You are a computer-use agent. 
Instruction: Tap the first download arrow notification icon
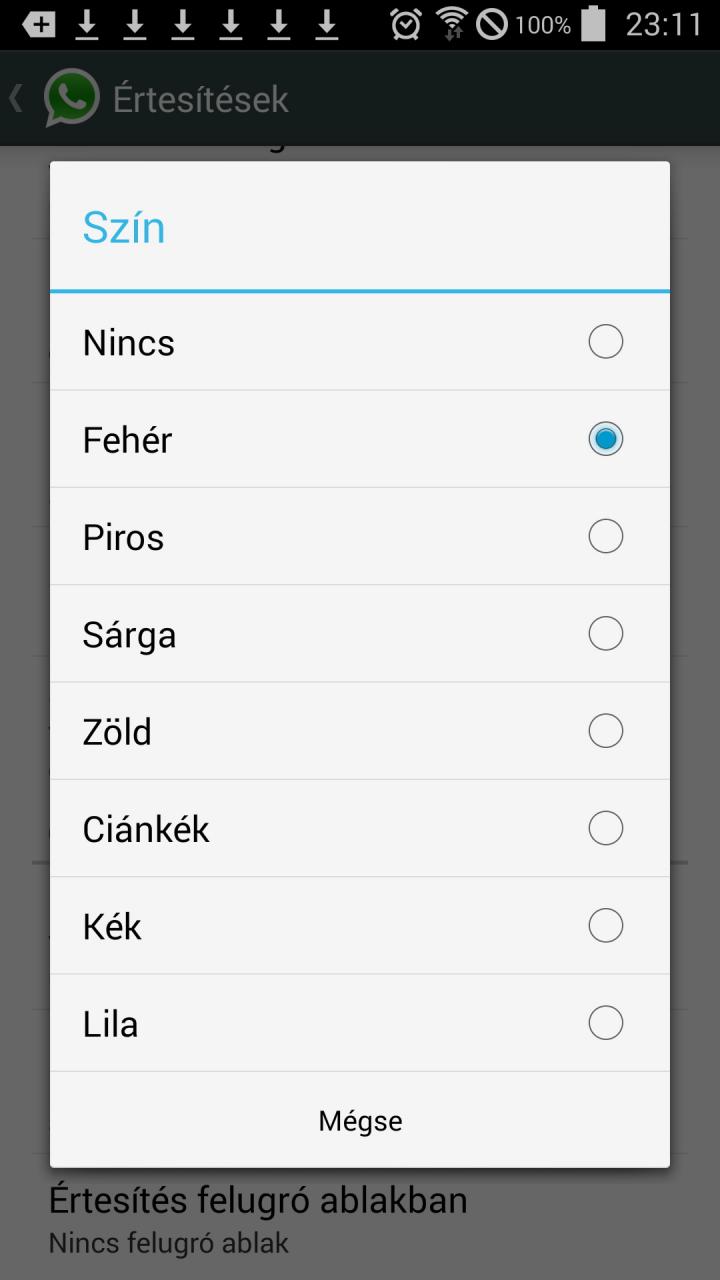click(87, 24)
